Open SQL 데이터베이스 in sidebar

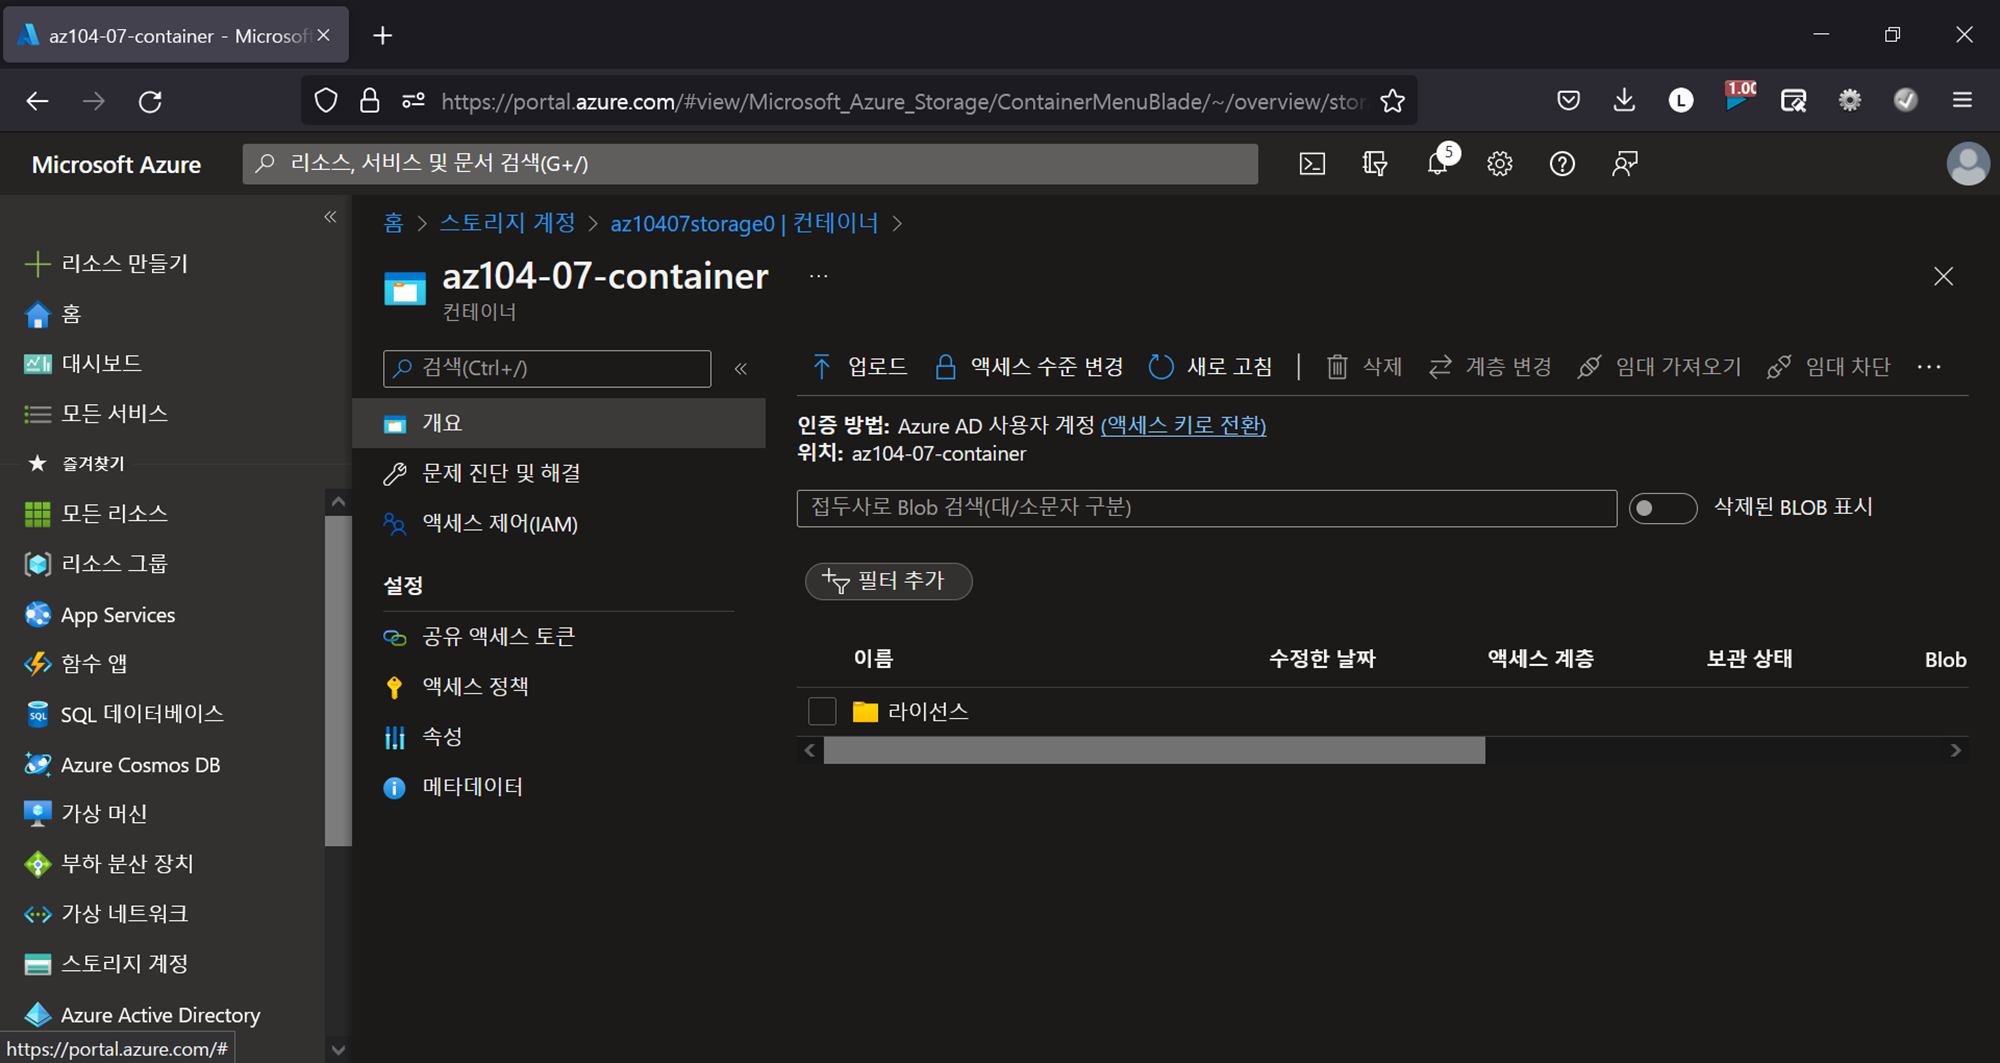pos(124,713)
